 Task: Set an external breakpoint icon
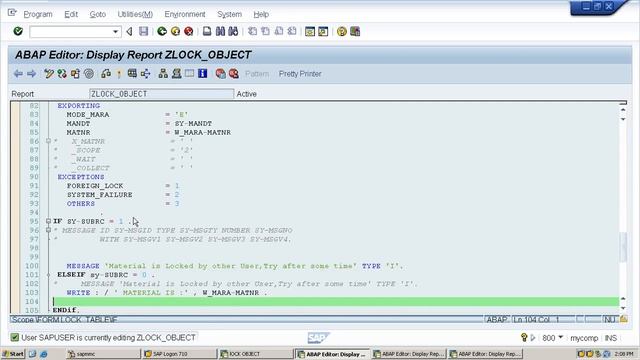(x=233, y=74)
